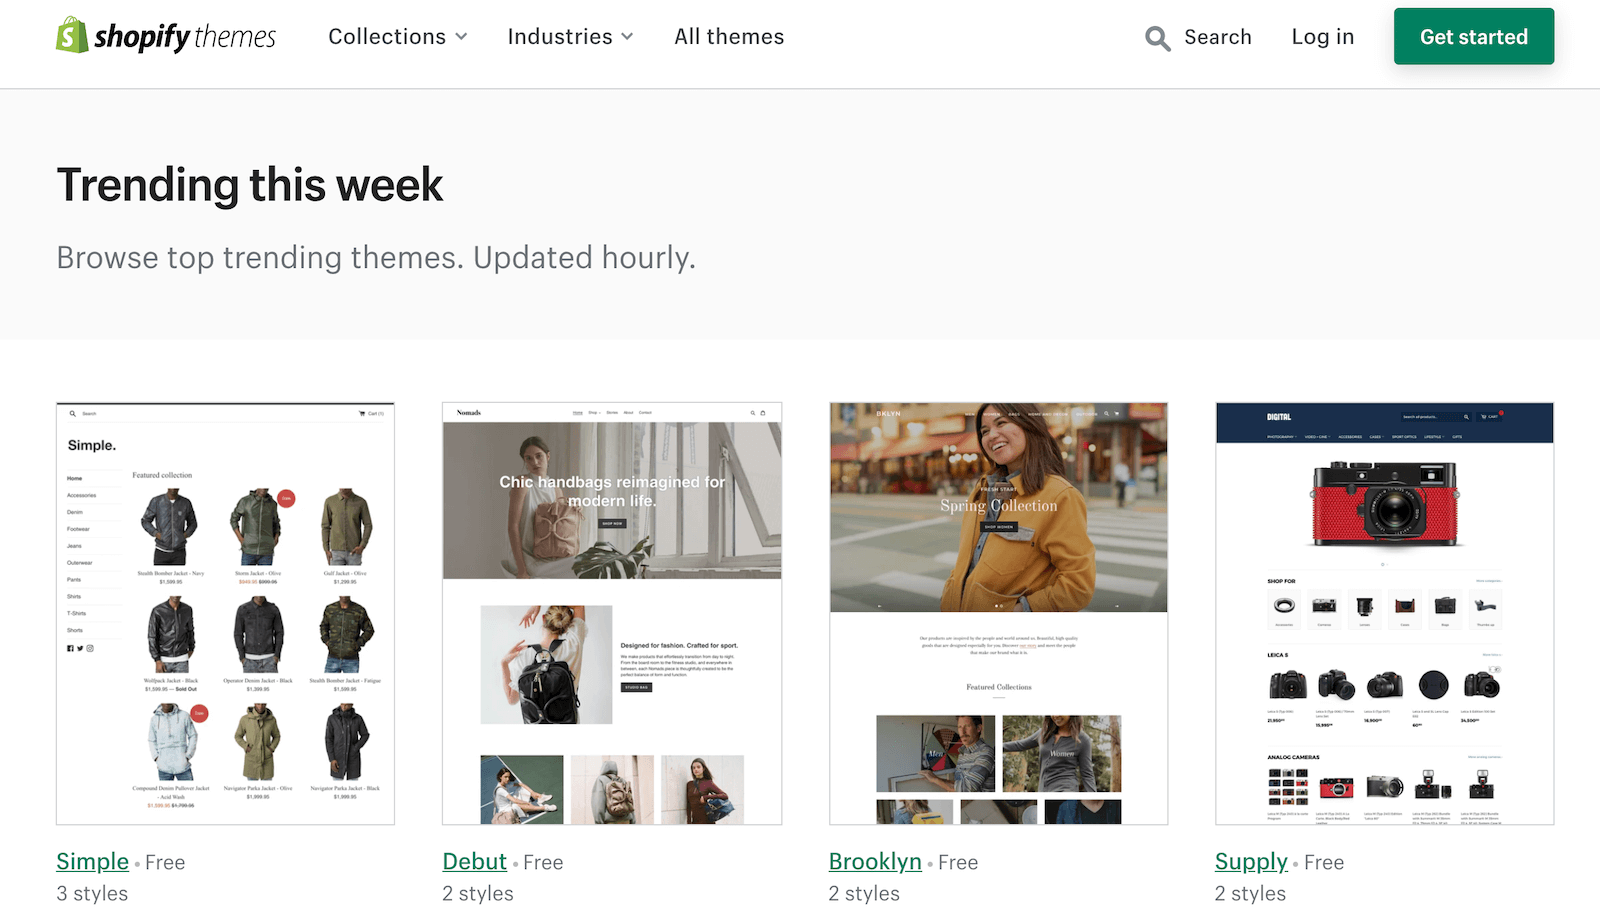Screen dimensions: 1600x920
Task: Open the Search menu item
Action: click(x=1218, y=37)
